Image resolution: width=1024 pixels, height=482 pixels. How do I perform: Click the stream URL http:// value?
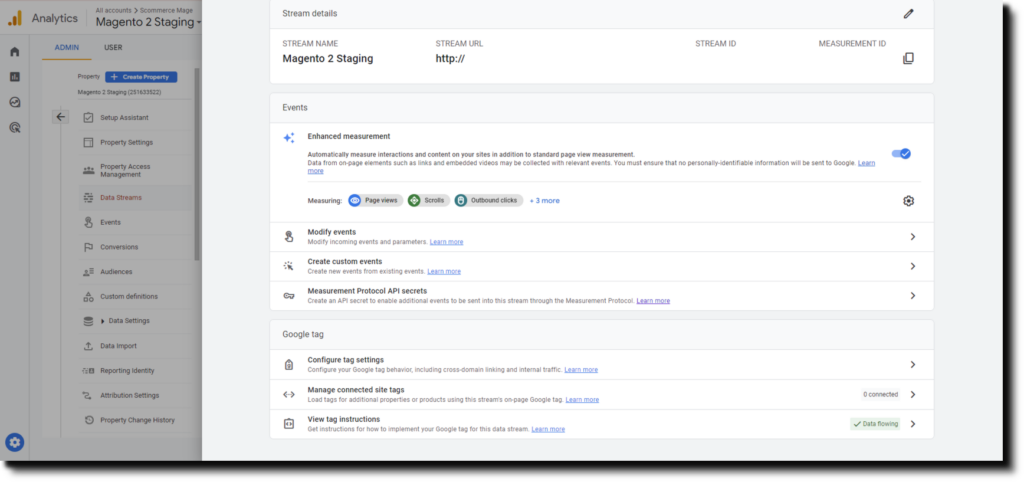click(x=450, y=59)
